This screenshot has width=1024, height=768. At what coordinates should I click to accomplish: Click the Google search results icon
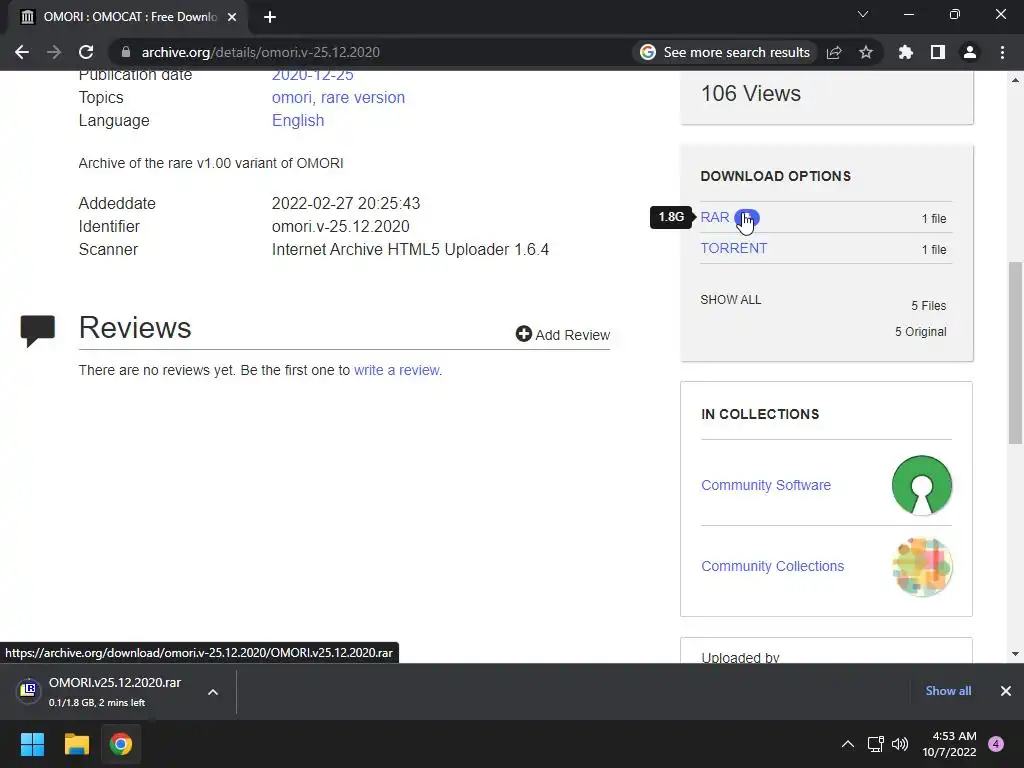(648, 52)
